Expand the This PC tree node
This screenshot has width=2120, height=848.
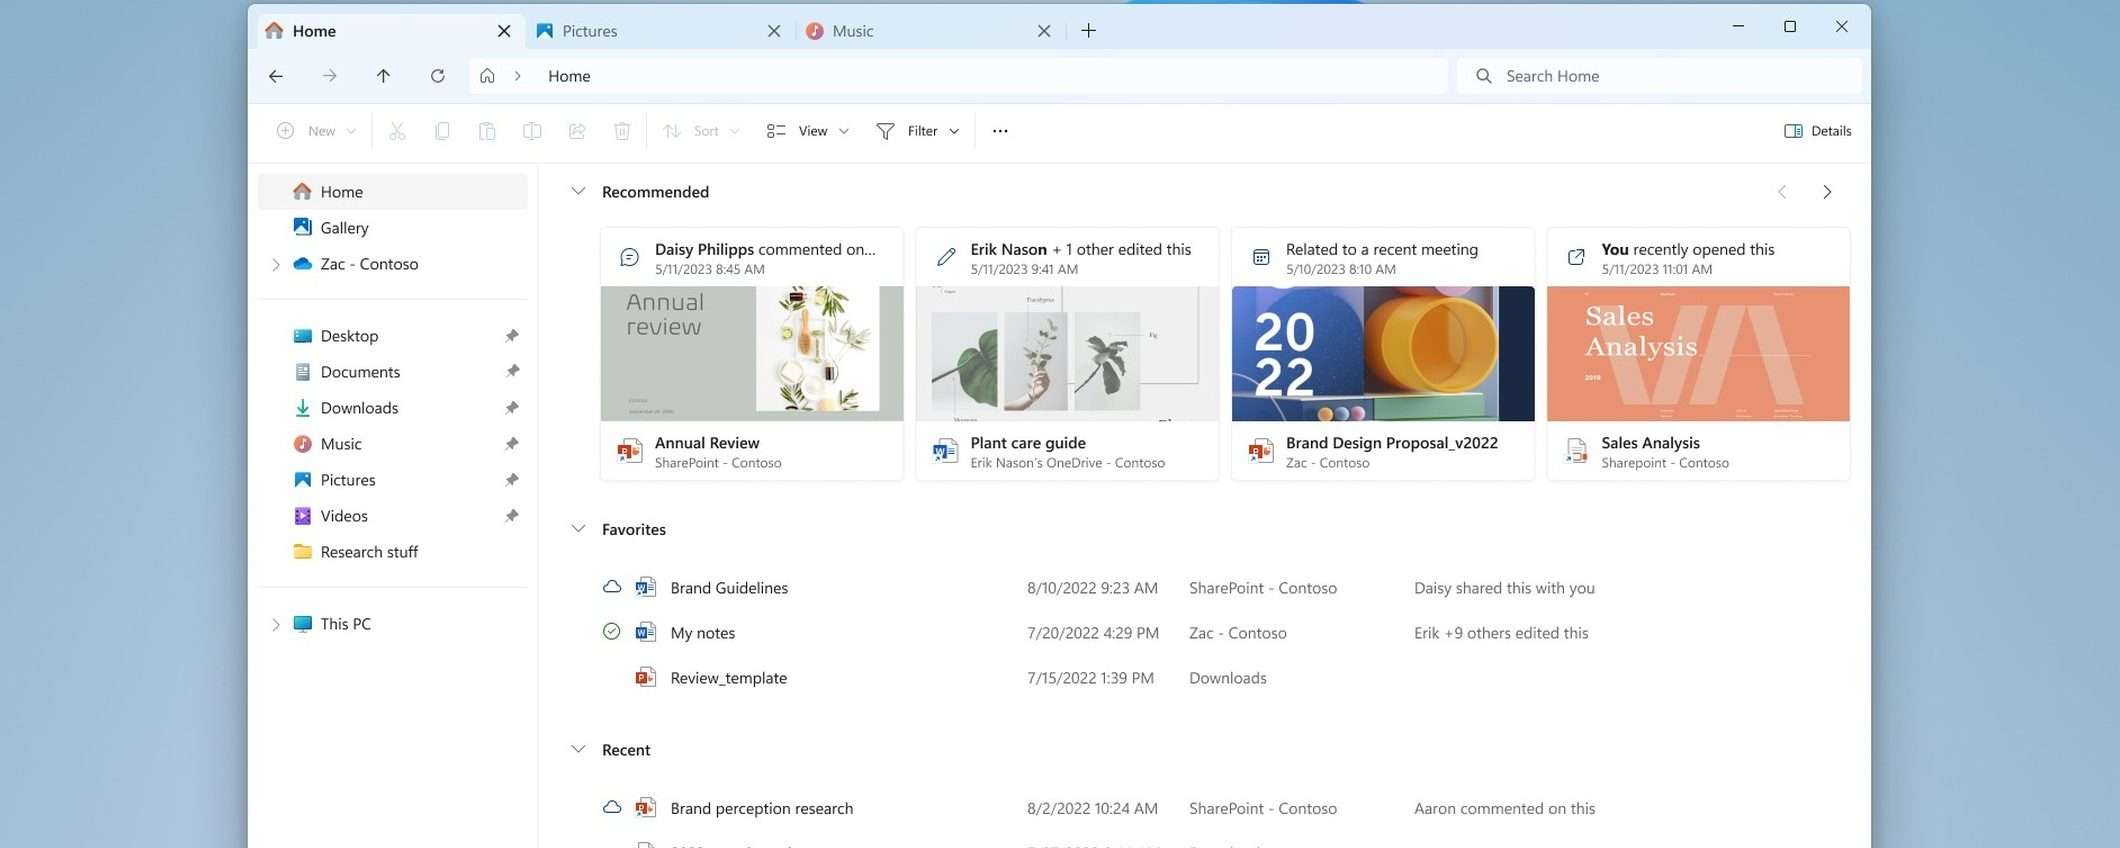[276, 624]
